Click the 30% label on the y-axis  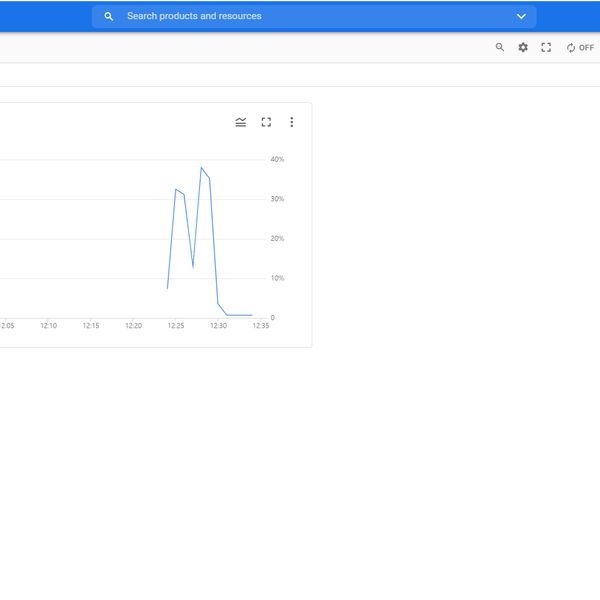click(x=277, y=199)
